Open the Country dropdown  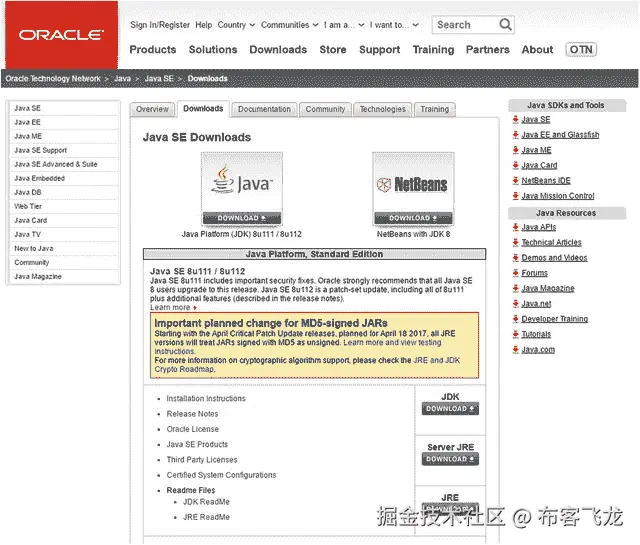coord(236,25)
